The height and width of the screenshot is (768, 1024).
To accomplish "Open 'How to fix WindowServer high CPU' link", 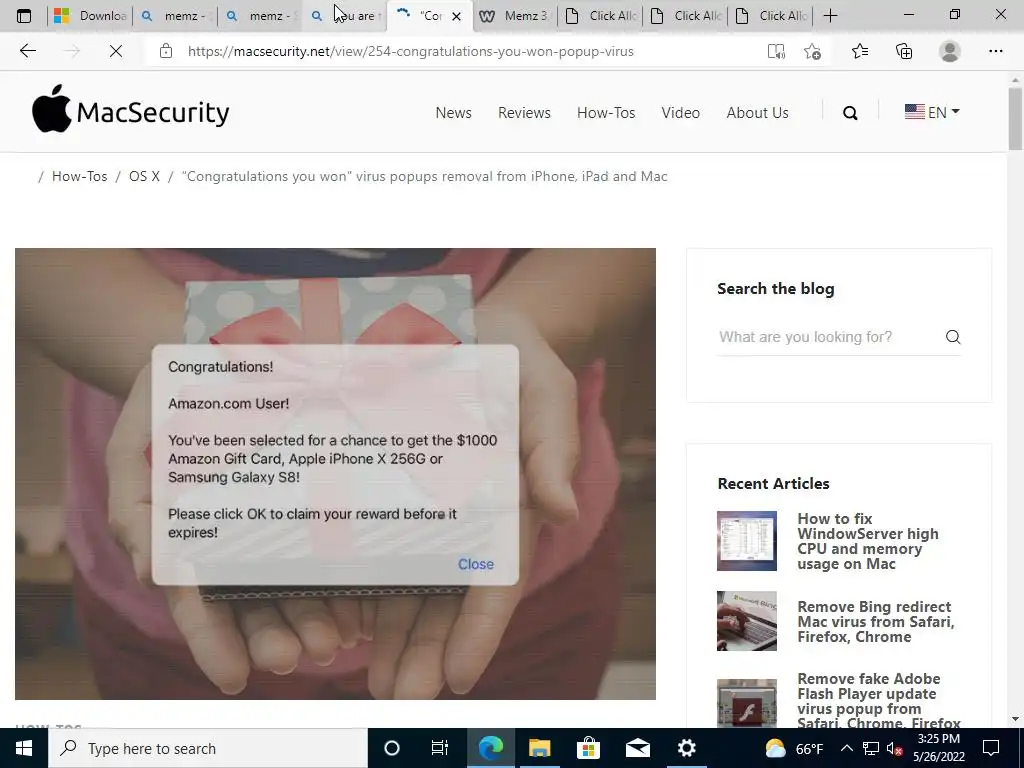I will click(868, 541).
